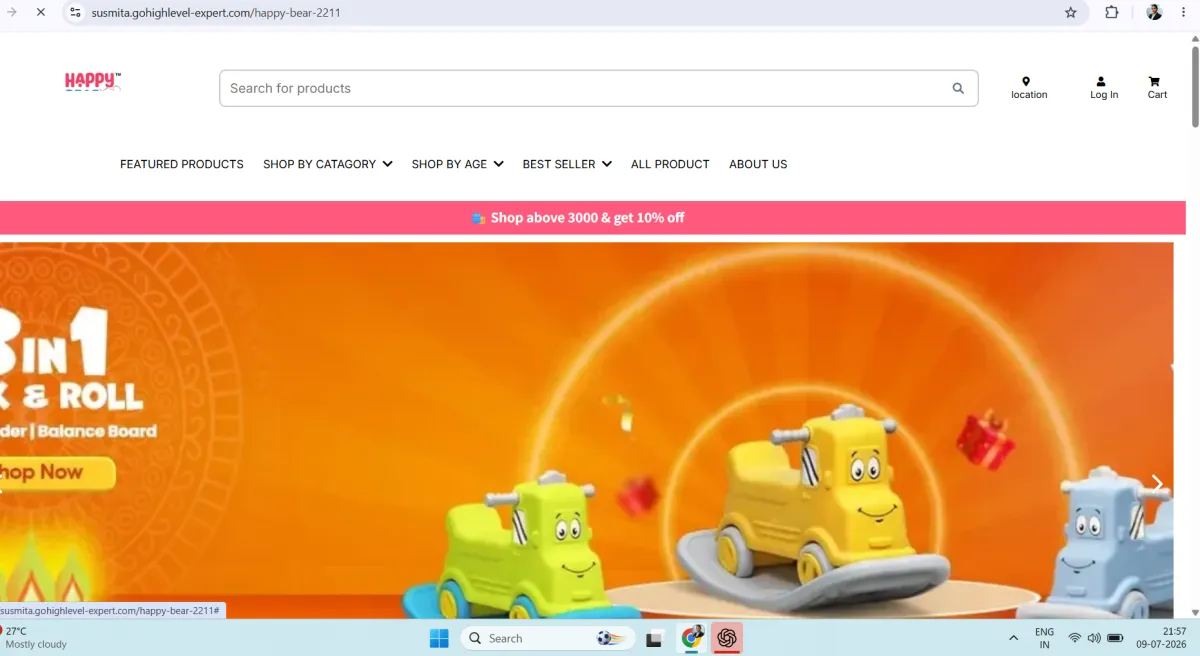Open the shopping Cart icon

pos(1154,82)
